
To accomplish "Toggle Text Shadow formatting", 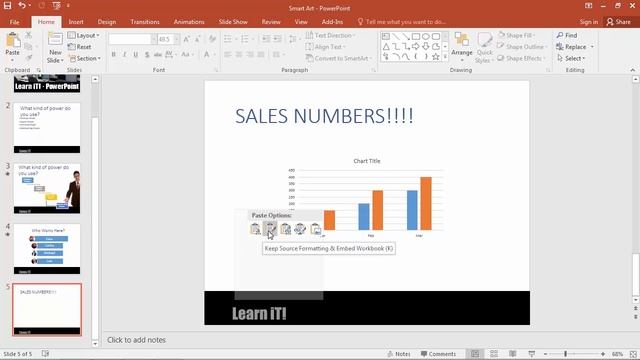I will (x=147, y=55).
